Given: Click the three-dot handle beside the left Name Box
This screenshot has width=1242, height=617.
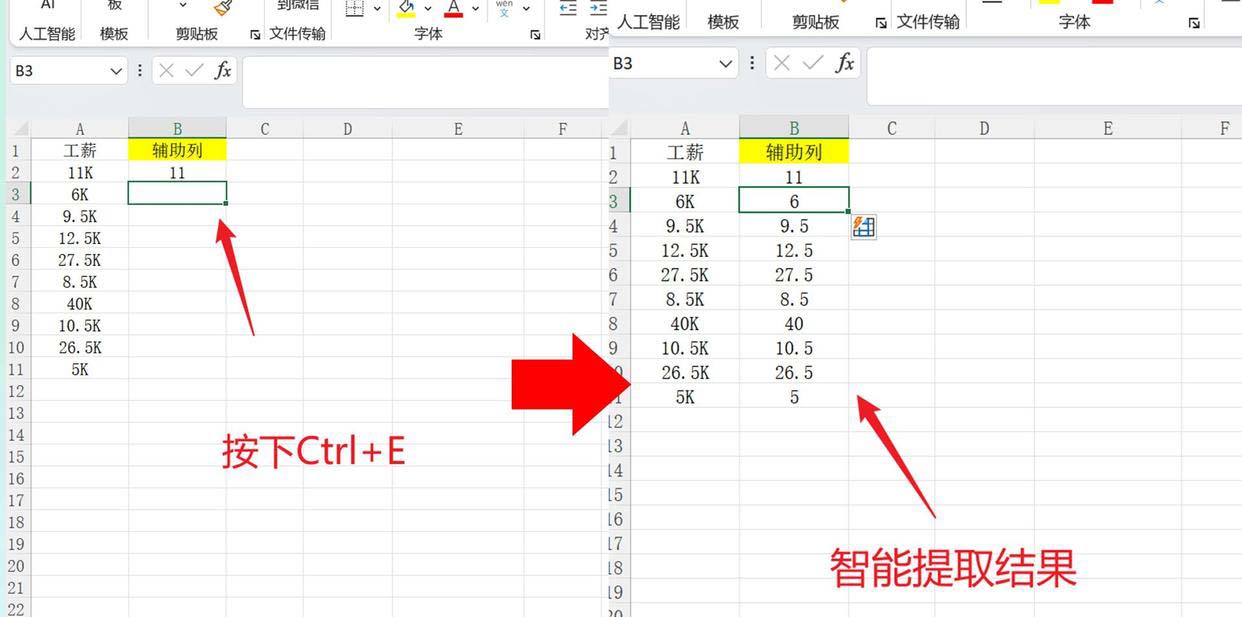Looking at the screenshot, I should pos(139,70).
